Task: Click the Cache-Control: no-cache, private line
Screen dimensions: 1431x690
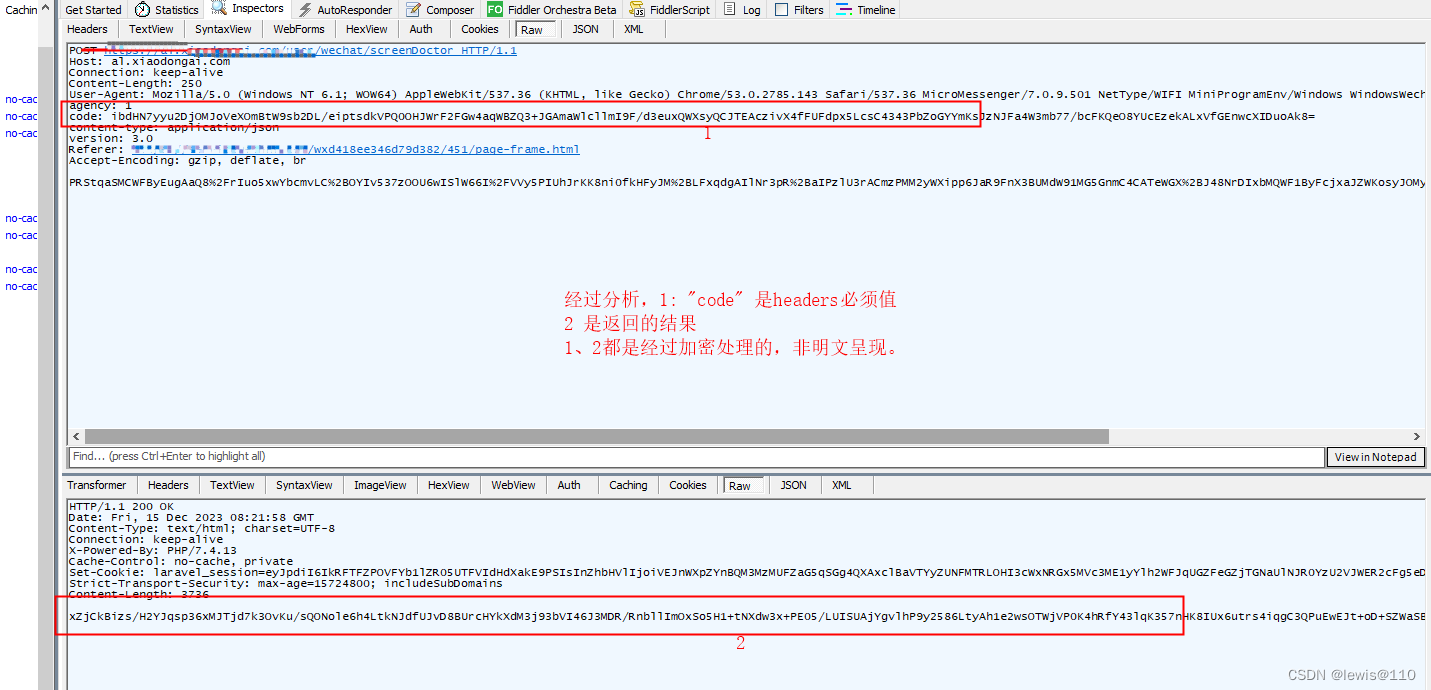Action: 181,561
